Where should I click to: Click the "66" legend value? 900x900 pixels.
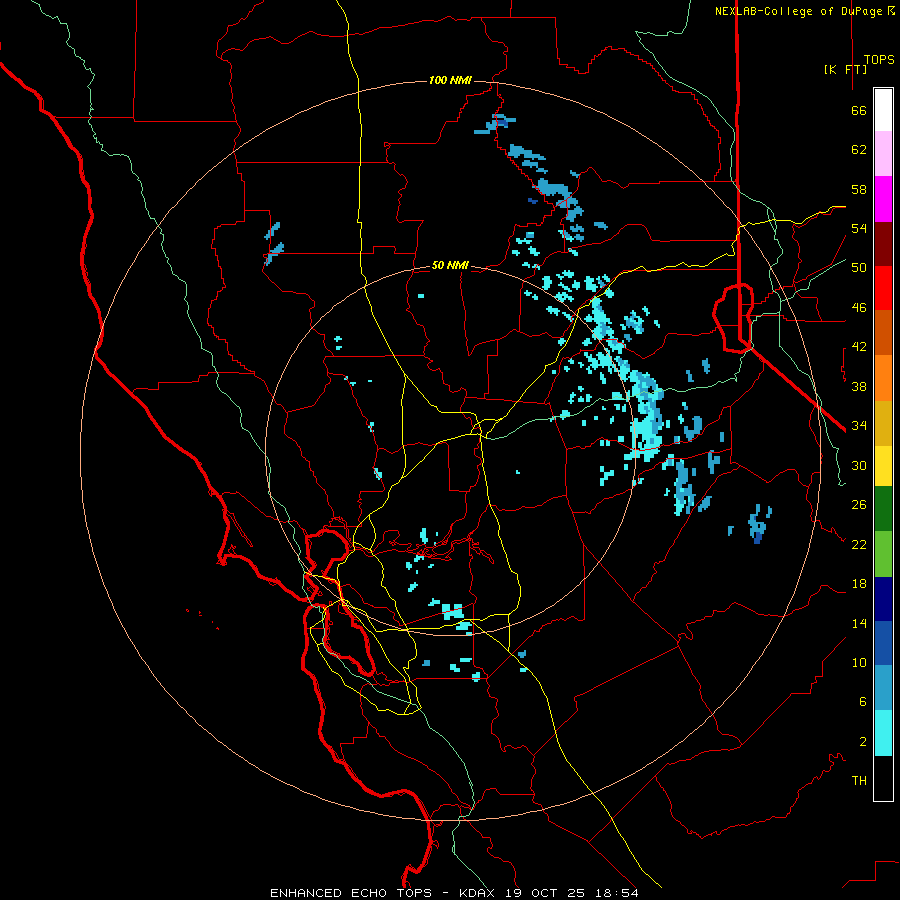pyautogui.click(x=859, y=110)
